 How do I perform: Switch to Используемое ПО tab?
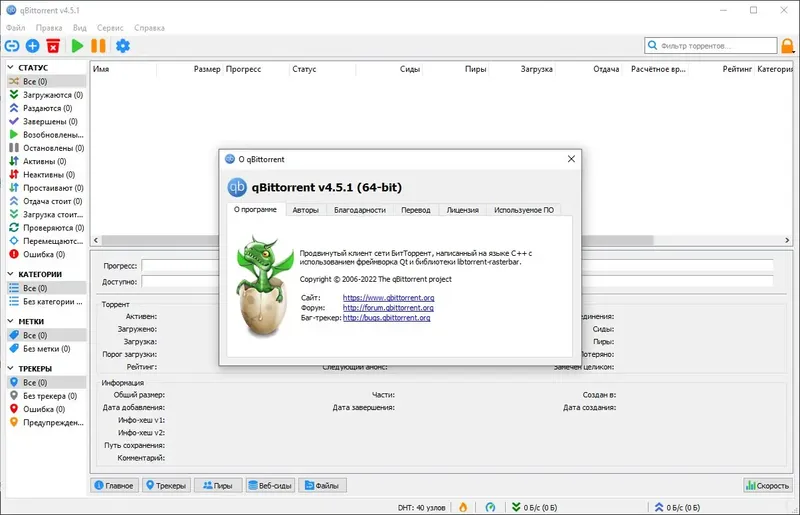524,210
